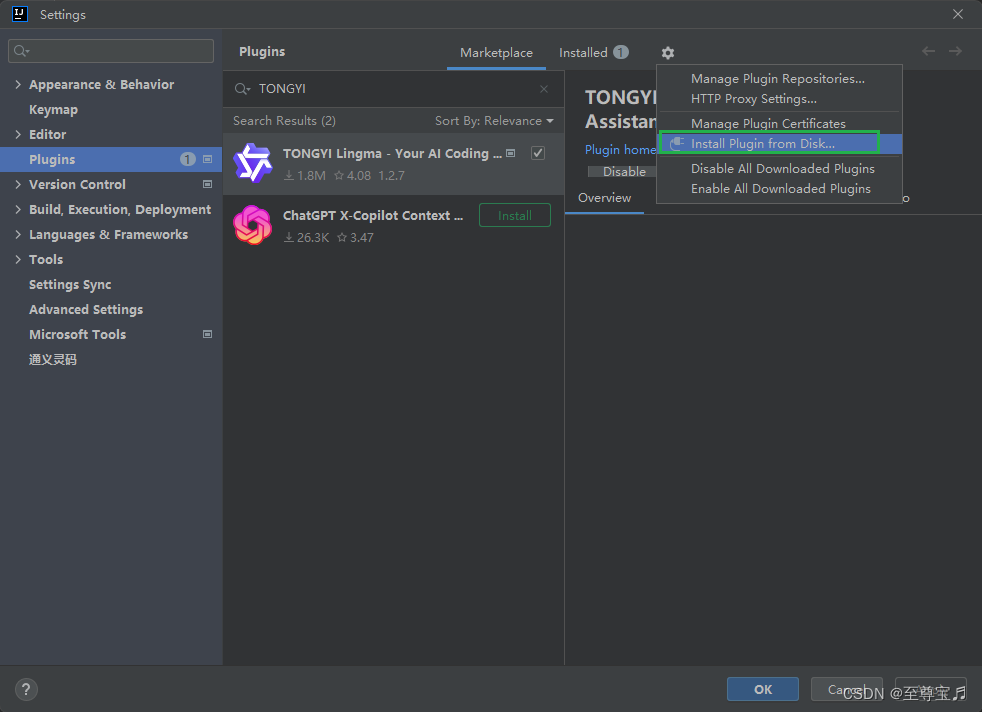Click the OK button
This screenshot has width=982, height=712.
763,689
